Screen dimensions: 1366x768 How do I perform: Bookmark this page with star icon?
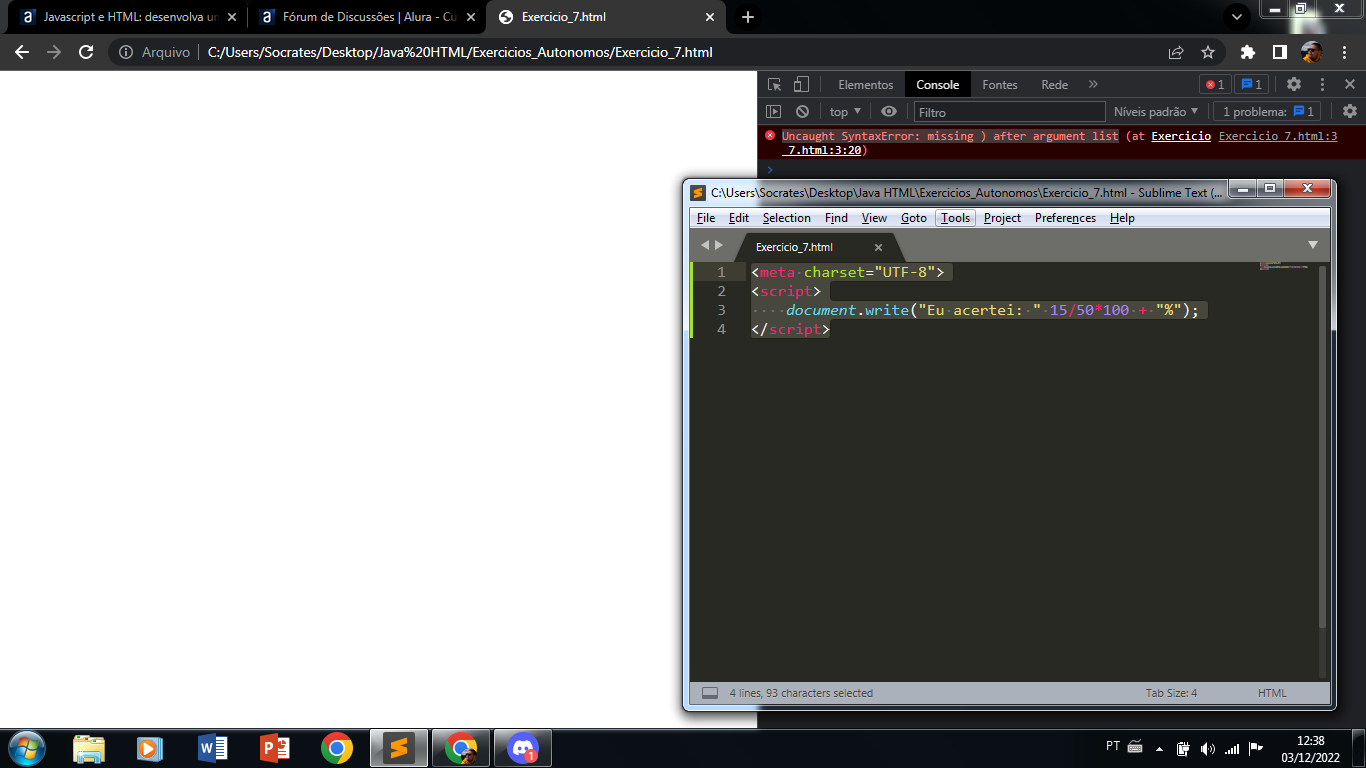(1208, 52)
